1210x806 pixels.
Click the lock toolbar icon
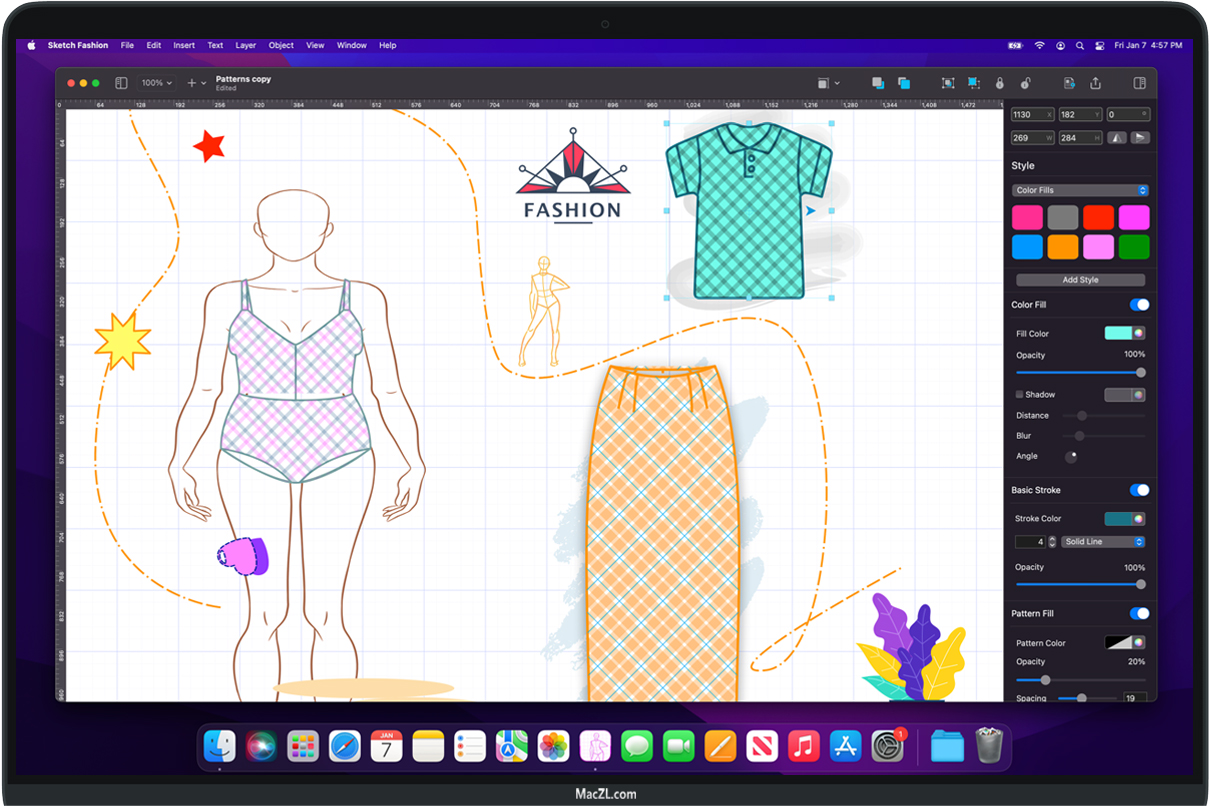point(999,83)
